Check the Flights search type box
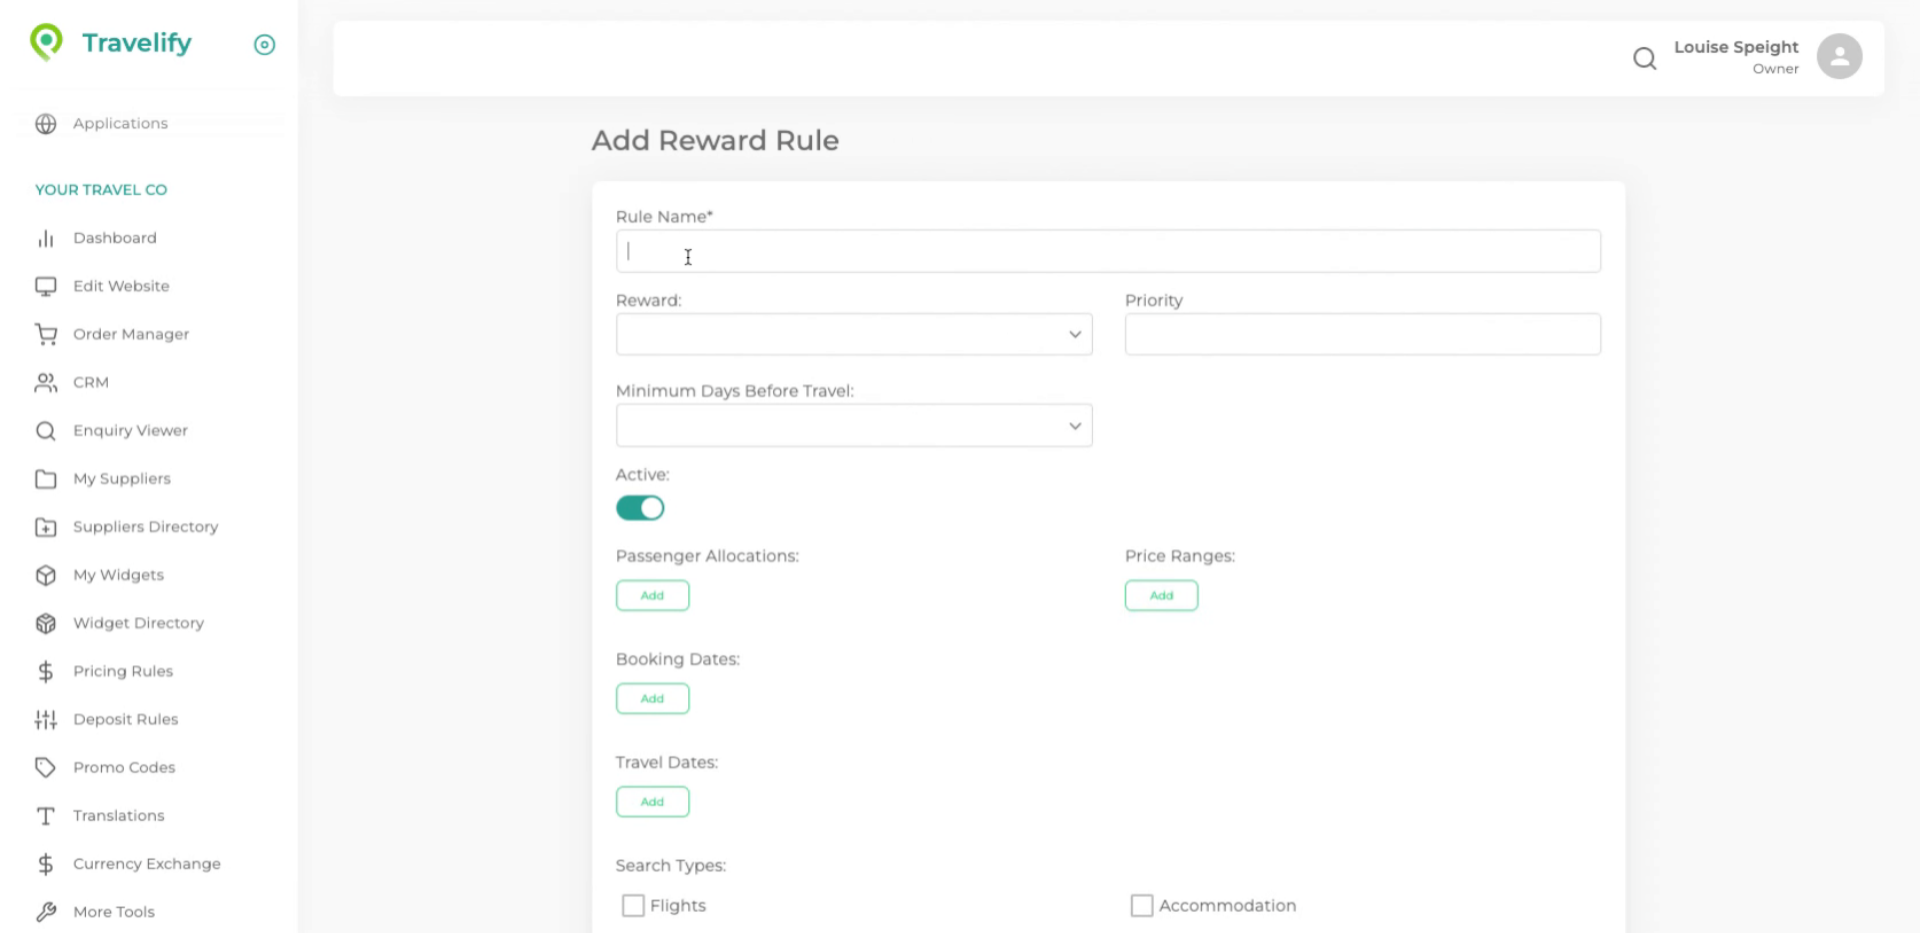 coord(633,906)
